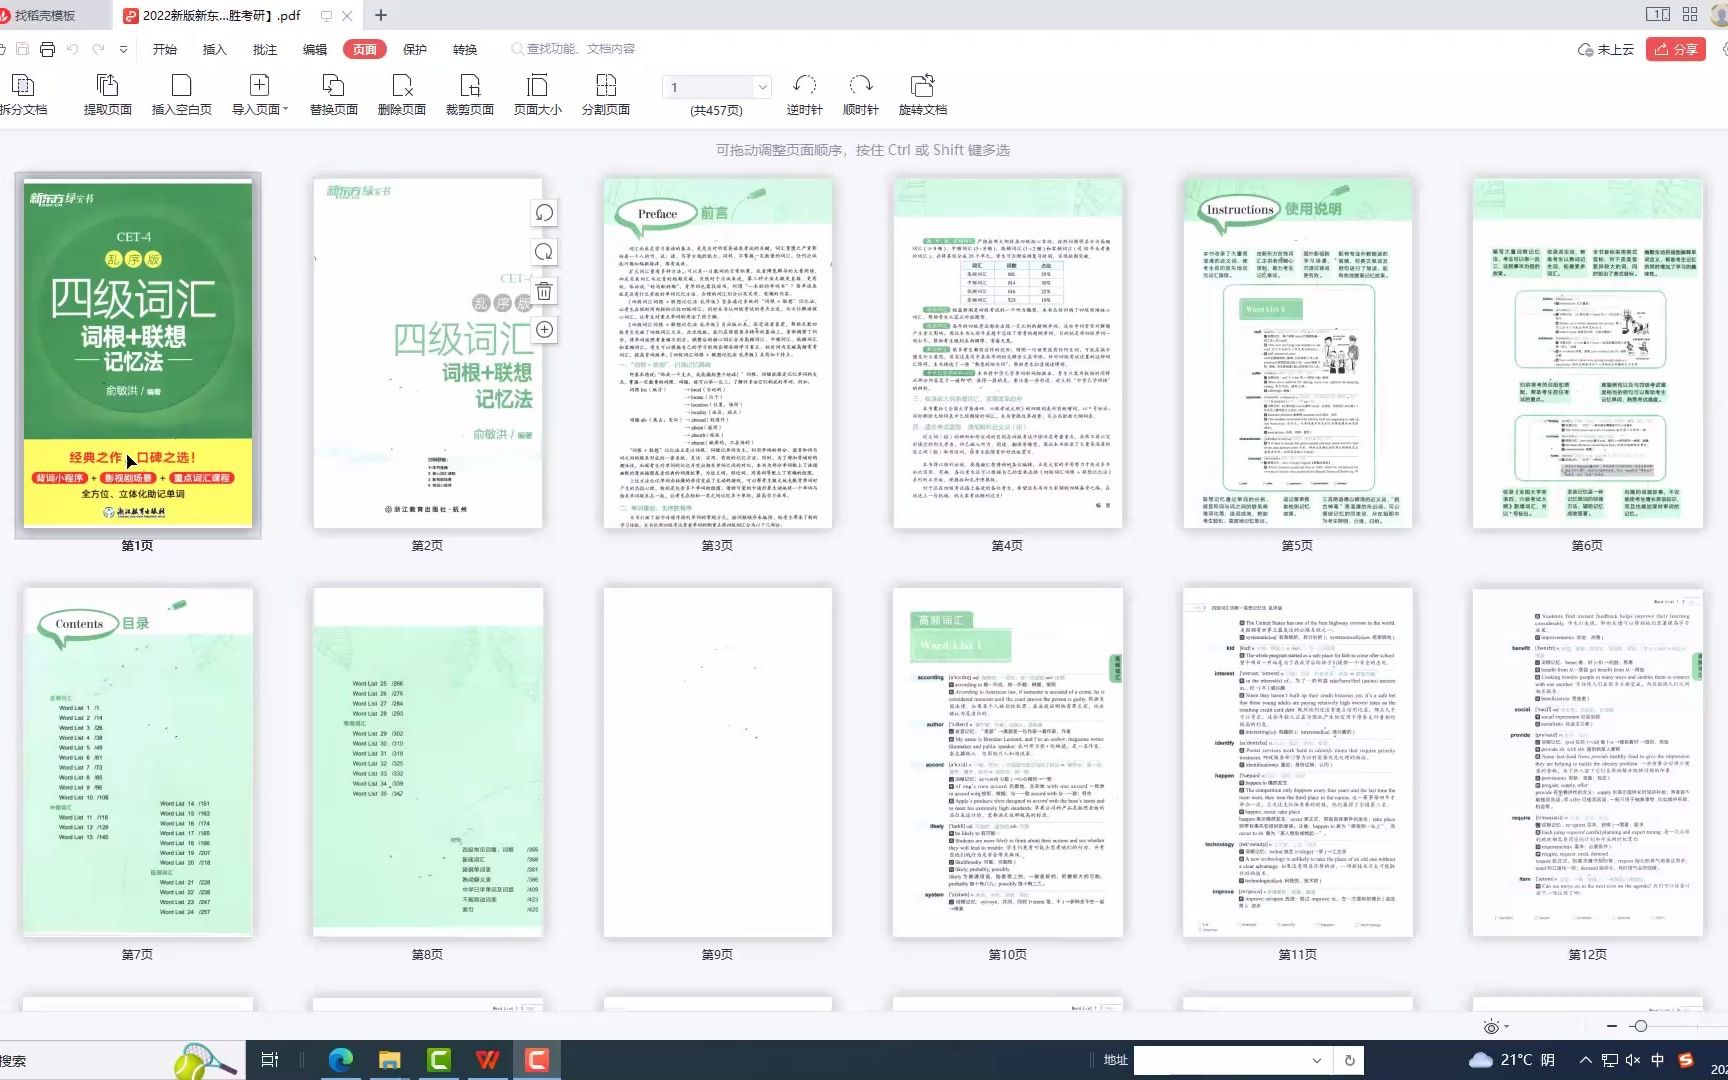The width and height of the screenshot is (1728, 1080).
Task: Expand eye protection mode dropdown arrow
Action: tap(1506, 1027)
